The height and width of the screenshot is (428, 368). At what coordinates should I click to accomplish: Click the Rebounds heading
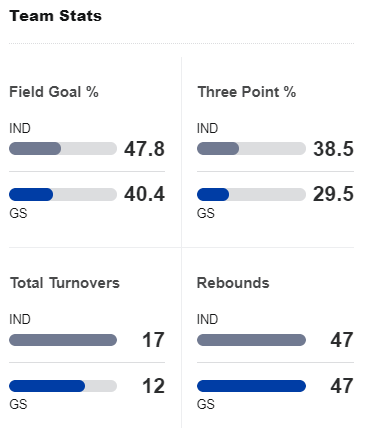(x=233, y=283)
